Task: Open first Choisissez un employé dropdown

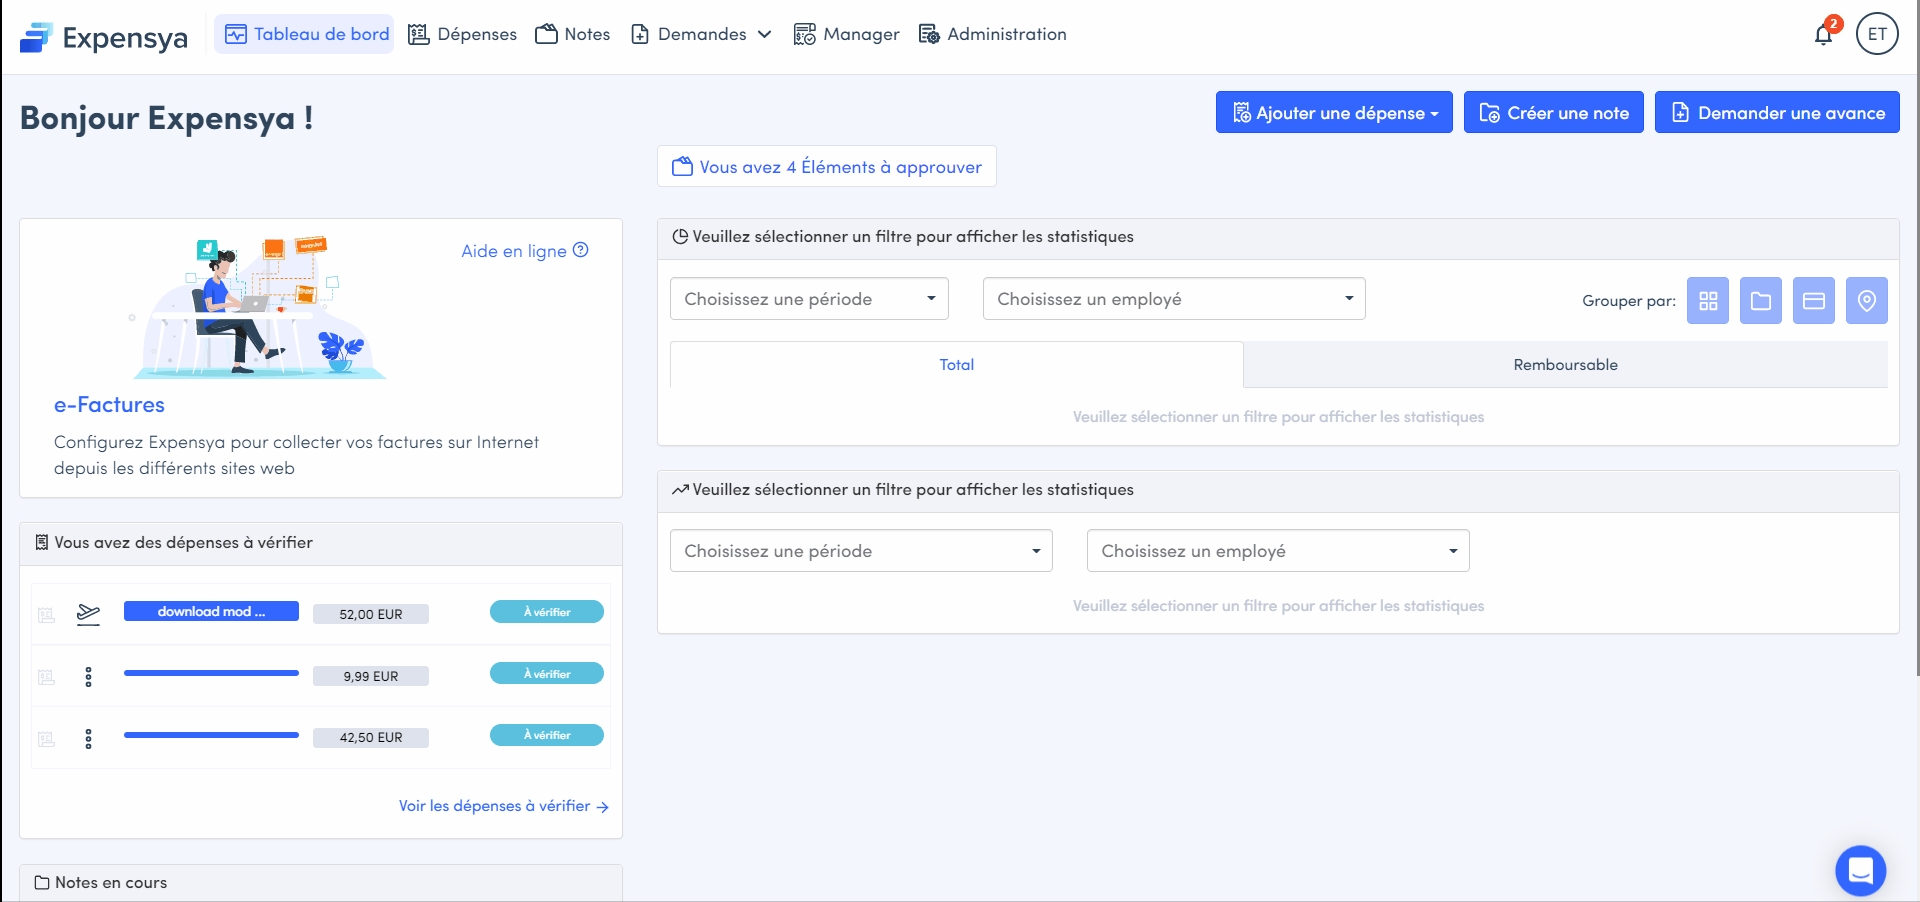Action: pos(1174,299)
